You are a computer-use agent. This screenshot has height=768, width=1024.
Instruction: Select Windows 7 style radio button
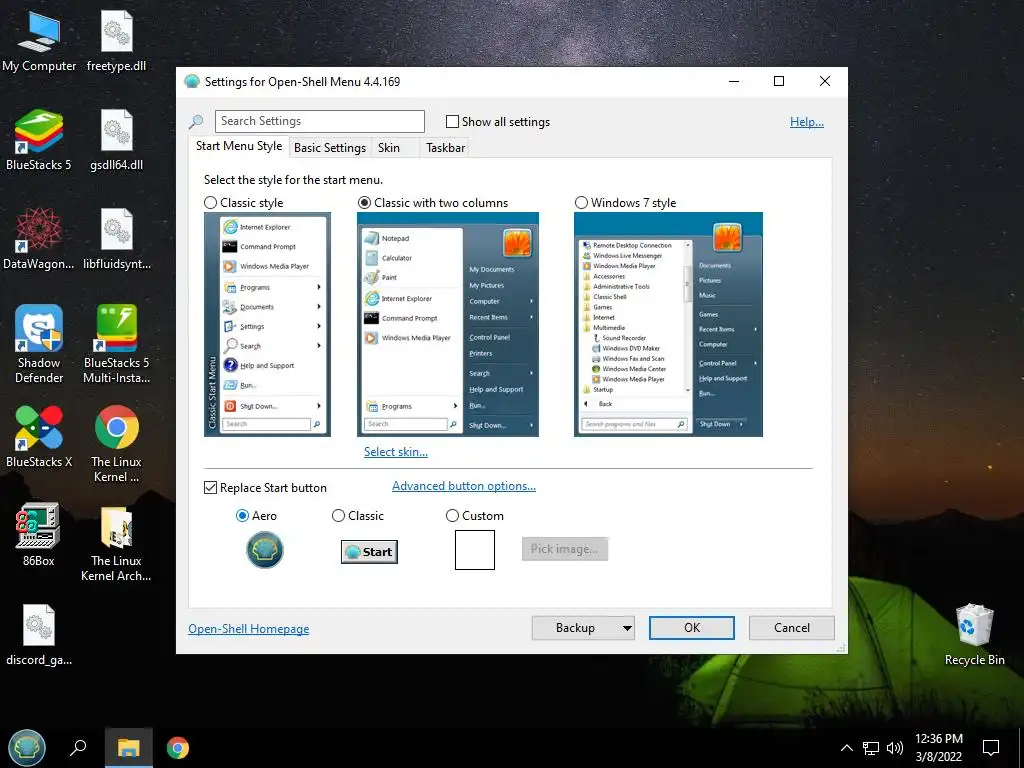(x=581, y=202)
